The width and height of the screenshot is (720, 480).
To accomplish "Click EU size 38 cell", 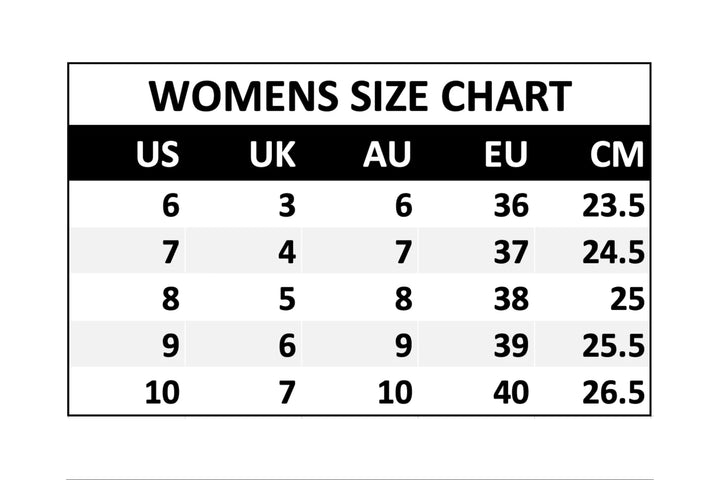I will pyautogui.click(x=510, y=299).
